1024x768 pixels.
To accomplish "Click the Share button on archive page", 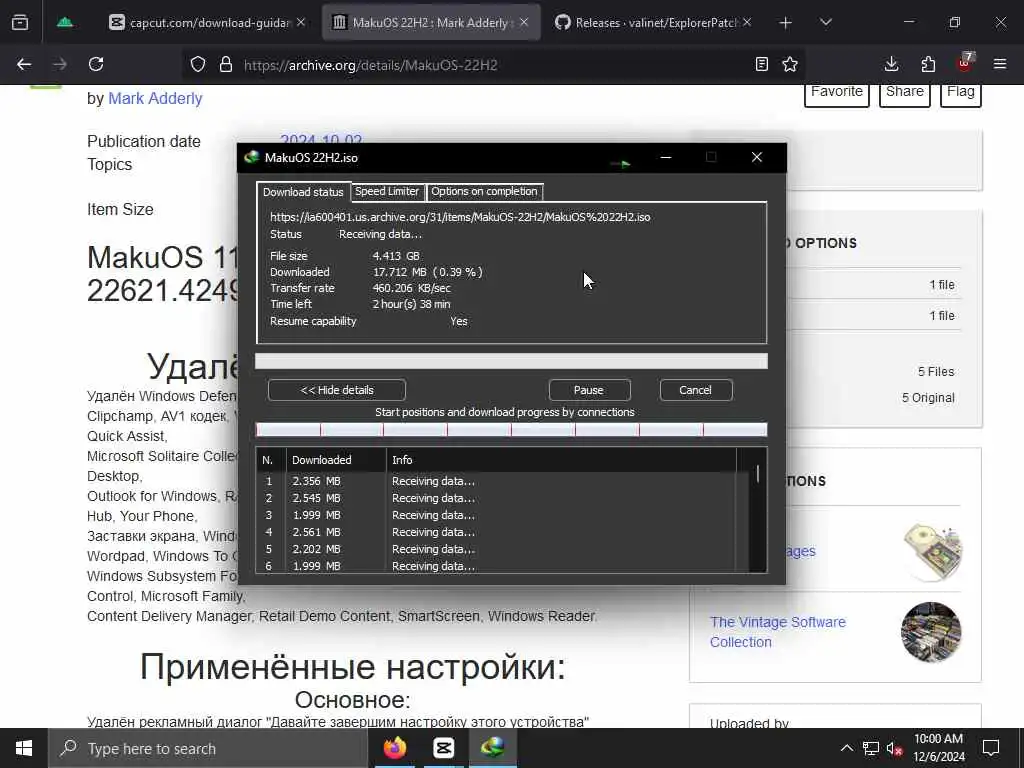I will tap(904, 95).
